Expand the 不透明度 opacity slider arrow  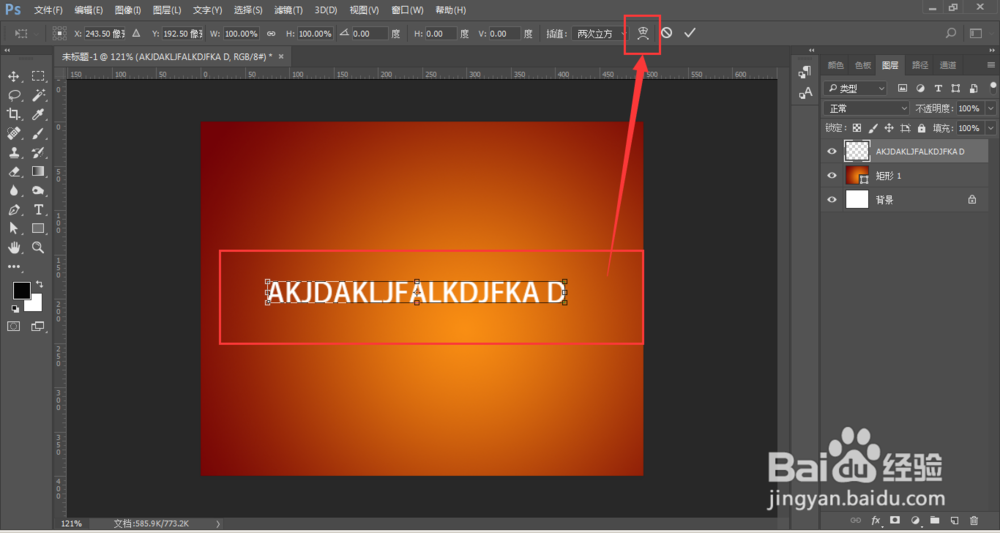pos(990,108)
